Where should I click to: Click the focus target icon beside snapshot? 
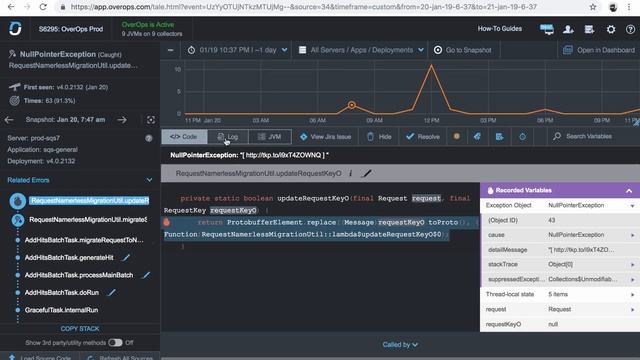pos(151,120)
